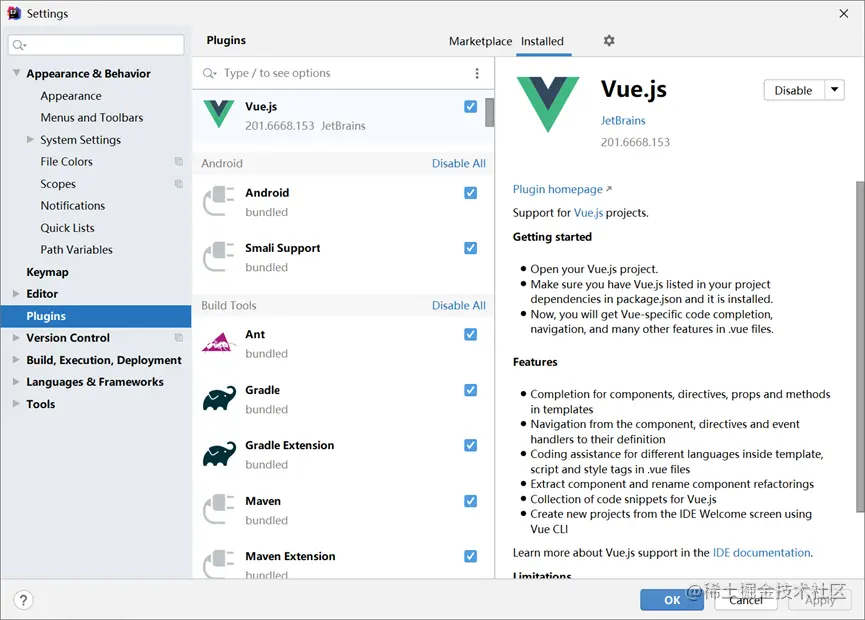Switch to the Marketplace tab

click(480, 41)
